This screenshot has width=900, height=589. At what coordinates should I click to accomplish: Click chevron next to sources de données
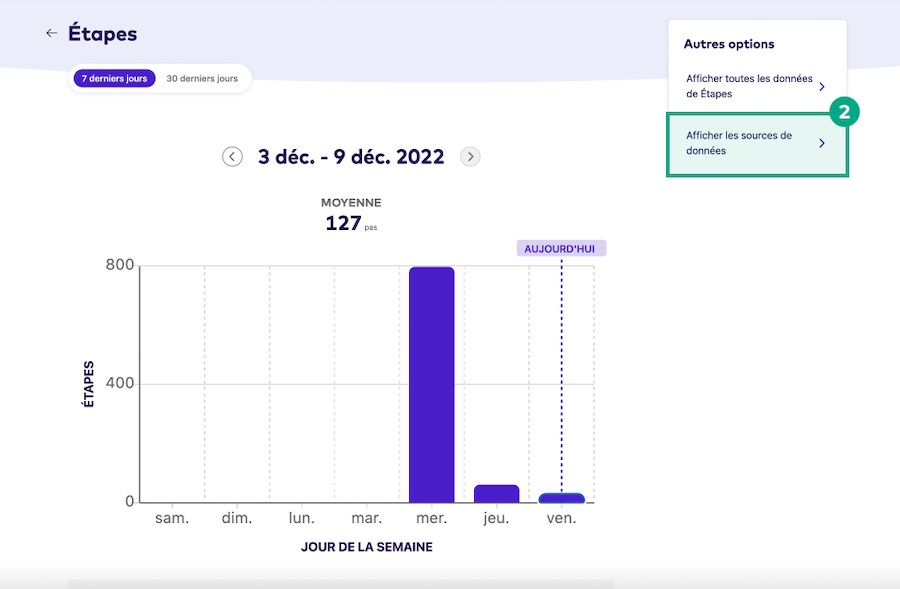pyautogui.click(x=821, y=143)
